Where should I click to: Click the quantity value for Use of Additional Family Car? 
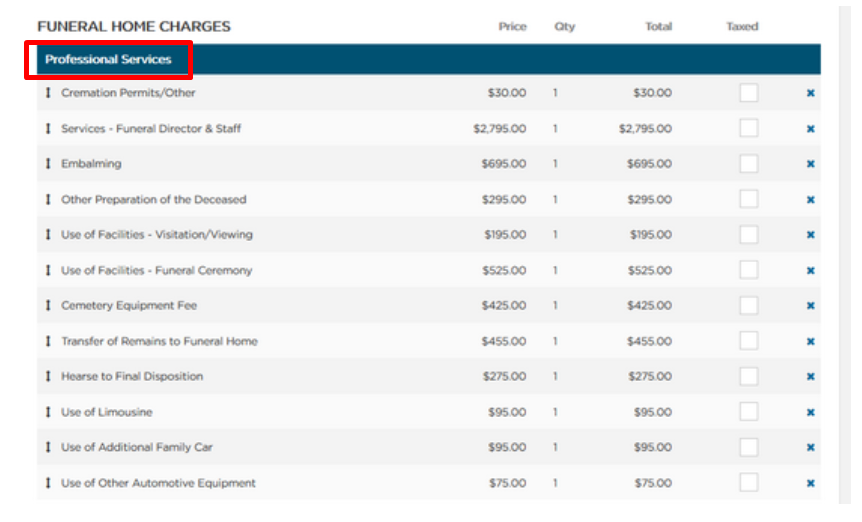pos(555,447)
